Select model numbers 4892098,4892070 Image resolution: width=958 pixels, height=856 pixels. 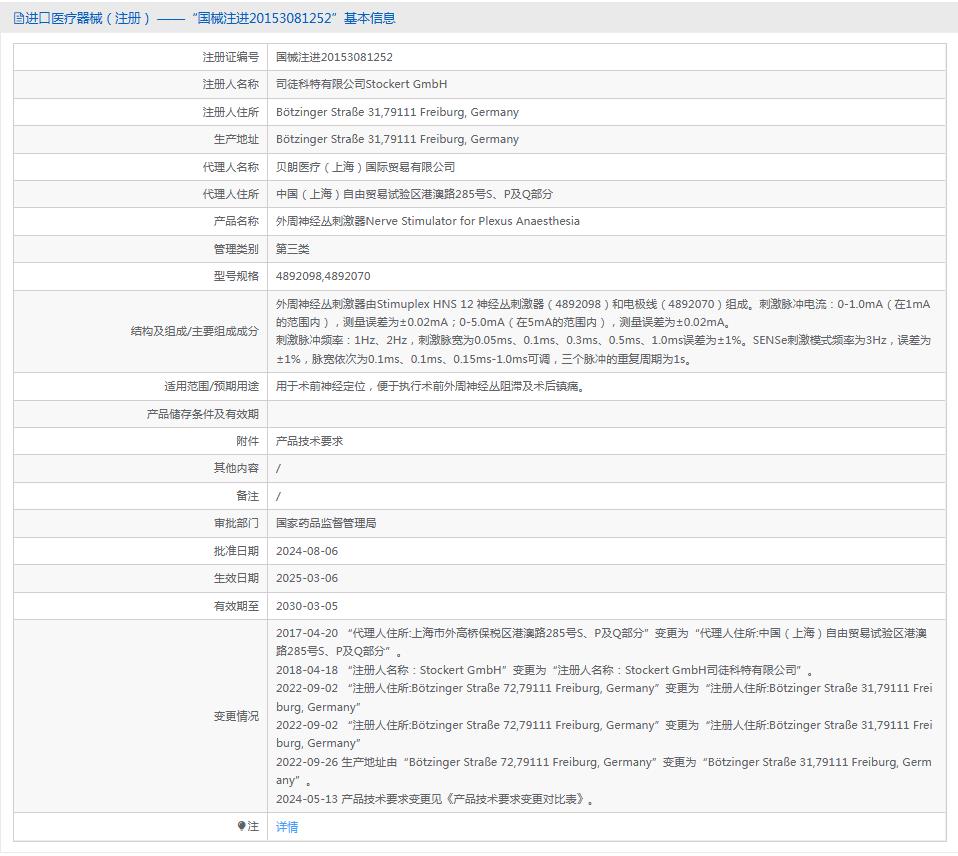[x=323, y=276]
